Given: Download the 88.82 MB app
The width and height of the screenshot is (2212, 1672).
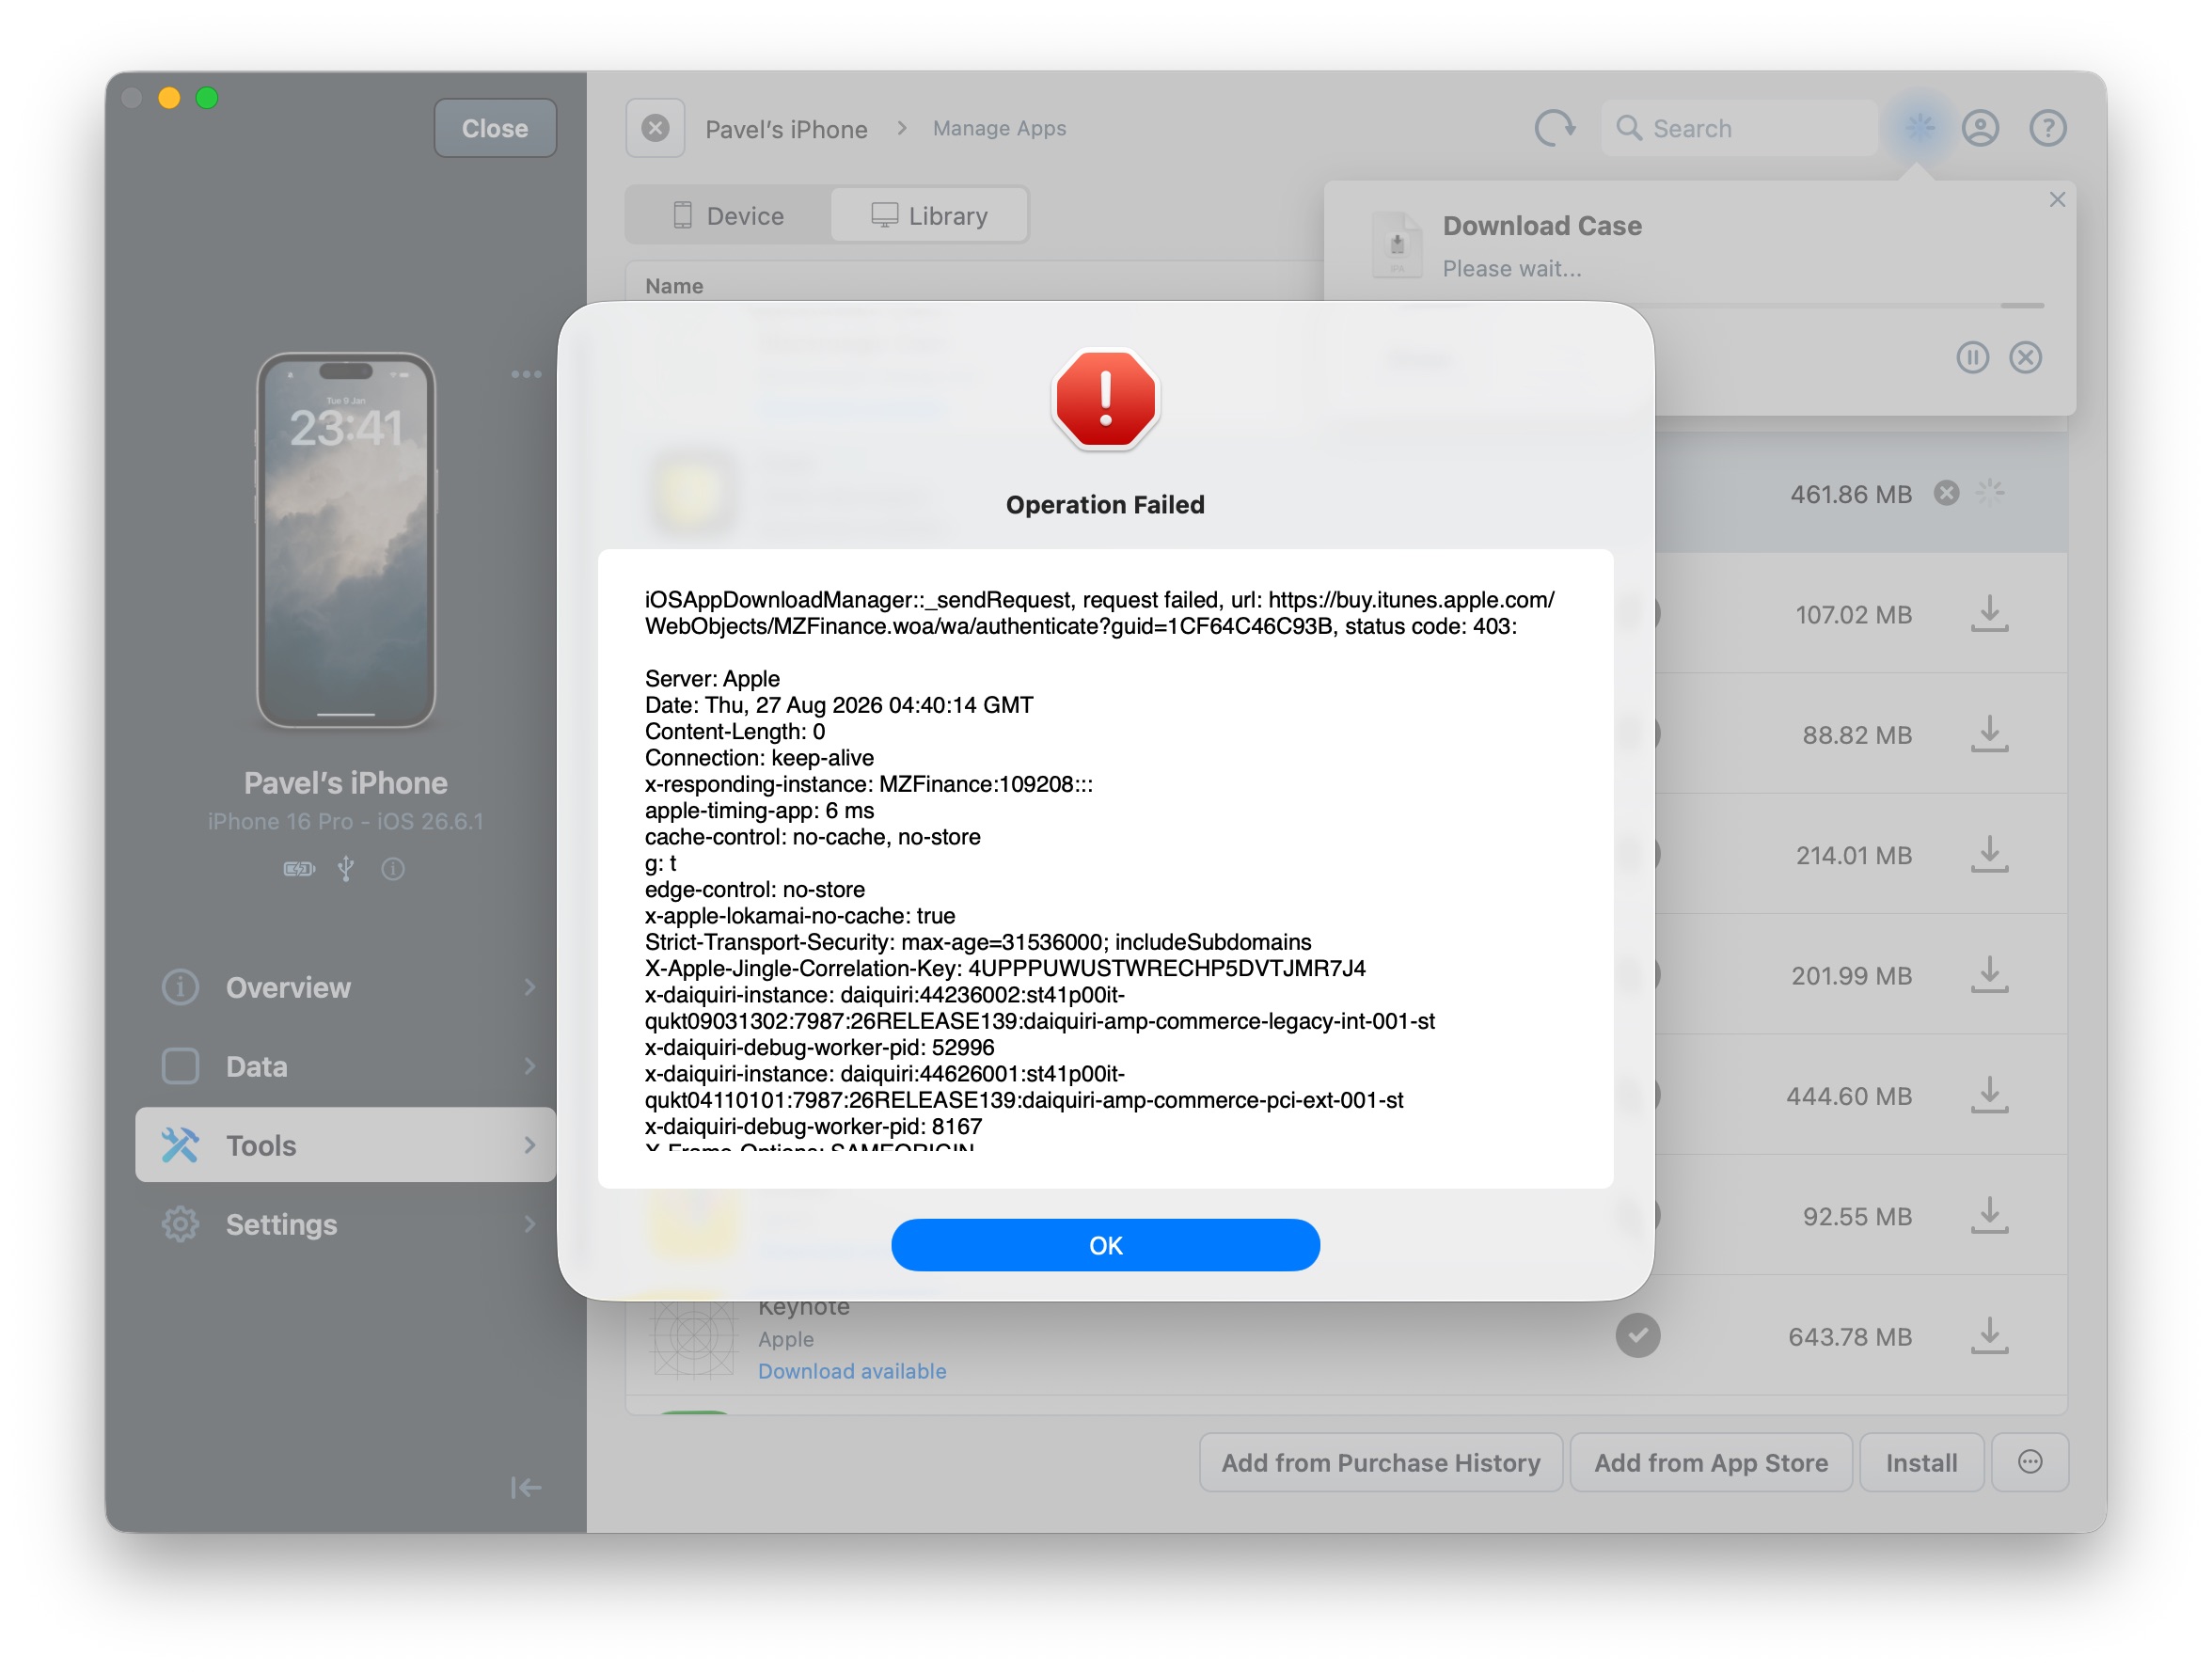Looking at the screenshot, I should pyautogui.click(x=1990, y=734).
